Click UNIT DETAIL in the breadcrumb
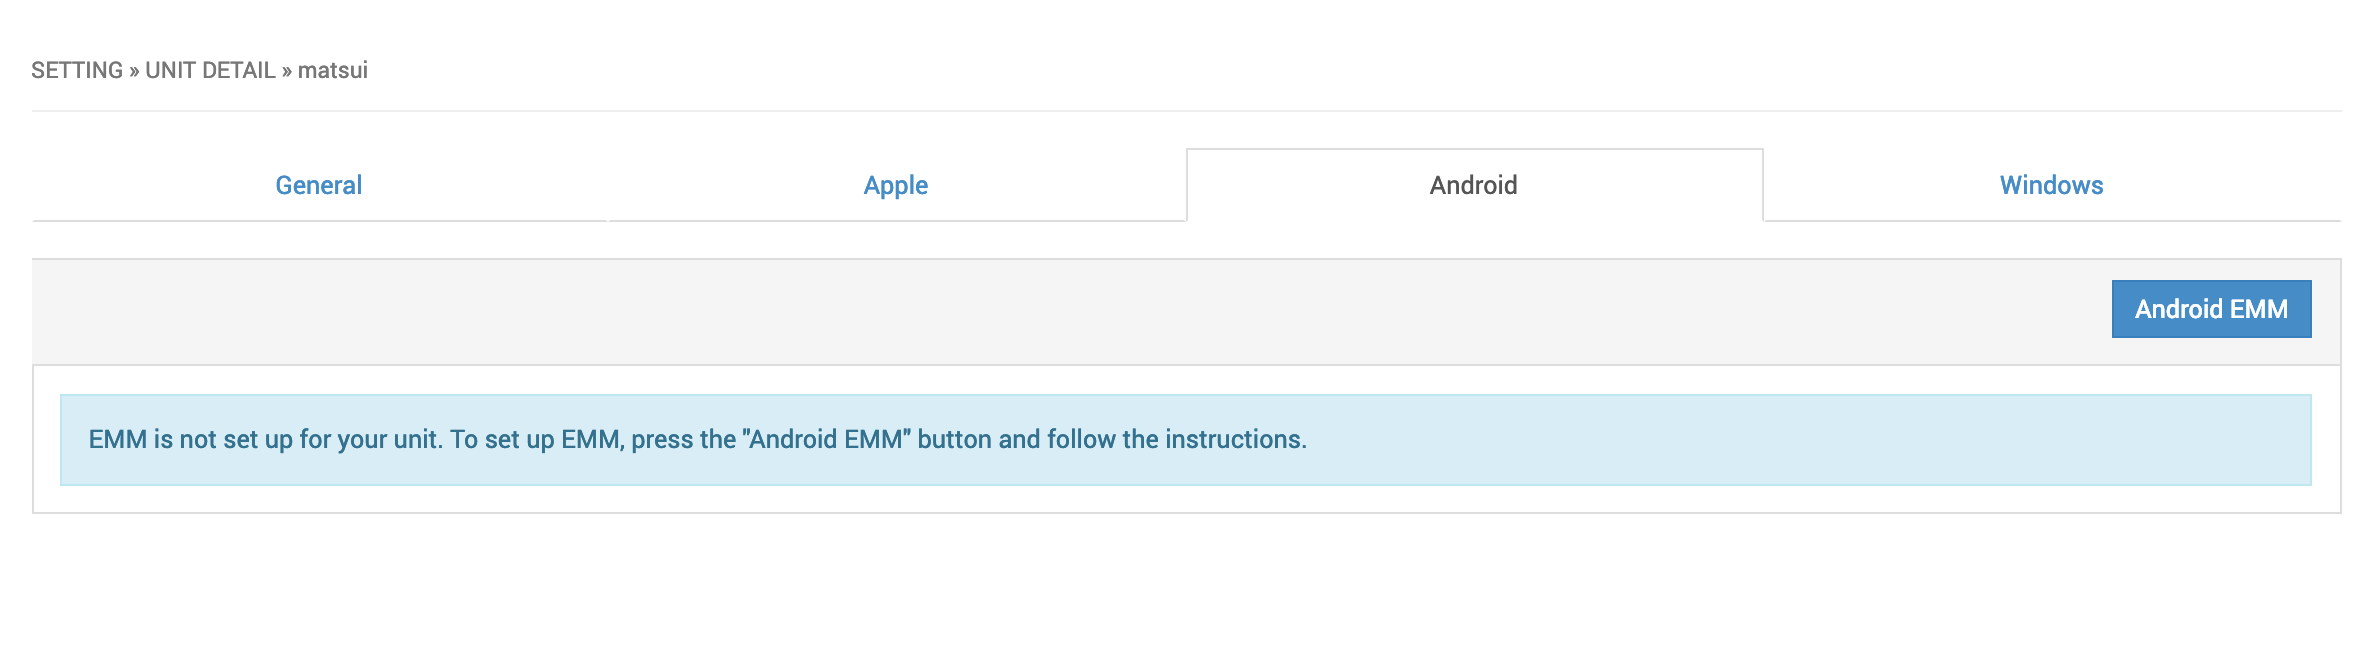The image size is (2360, 650). [210, 70]
